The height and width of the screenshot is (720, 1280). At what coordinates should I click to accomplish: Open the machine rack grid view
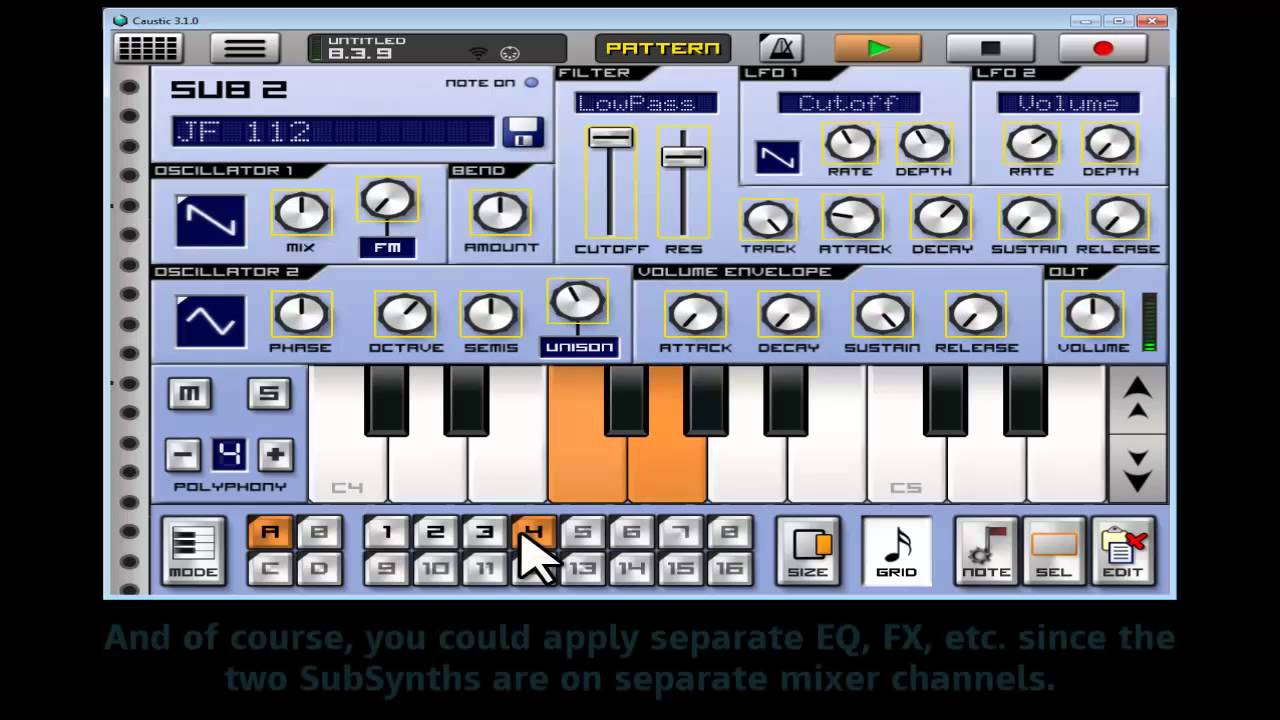coord(147,48)
